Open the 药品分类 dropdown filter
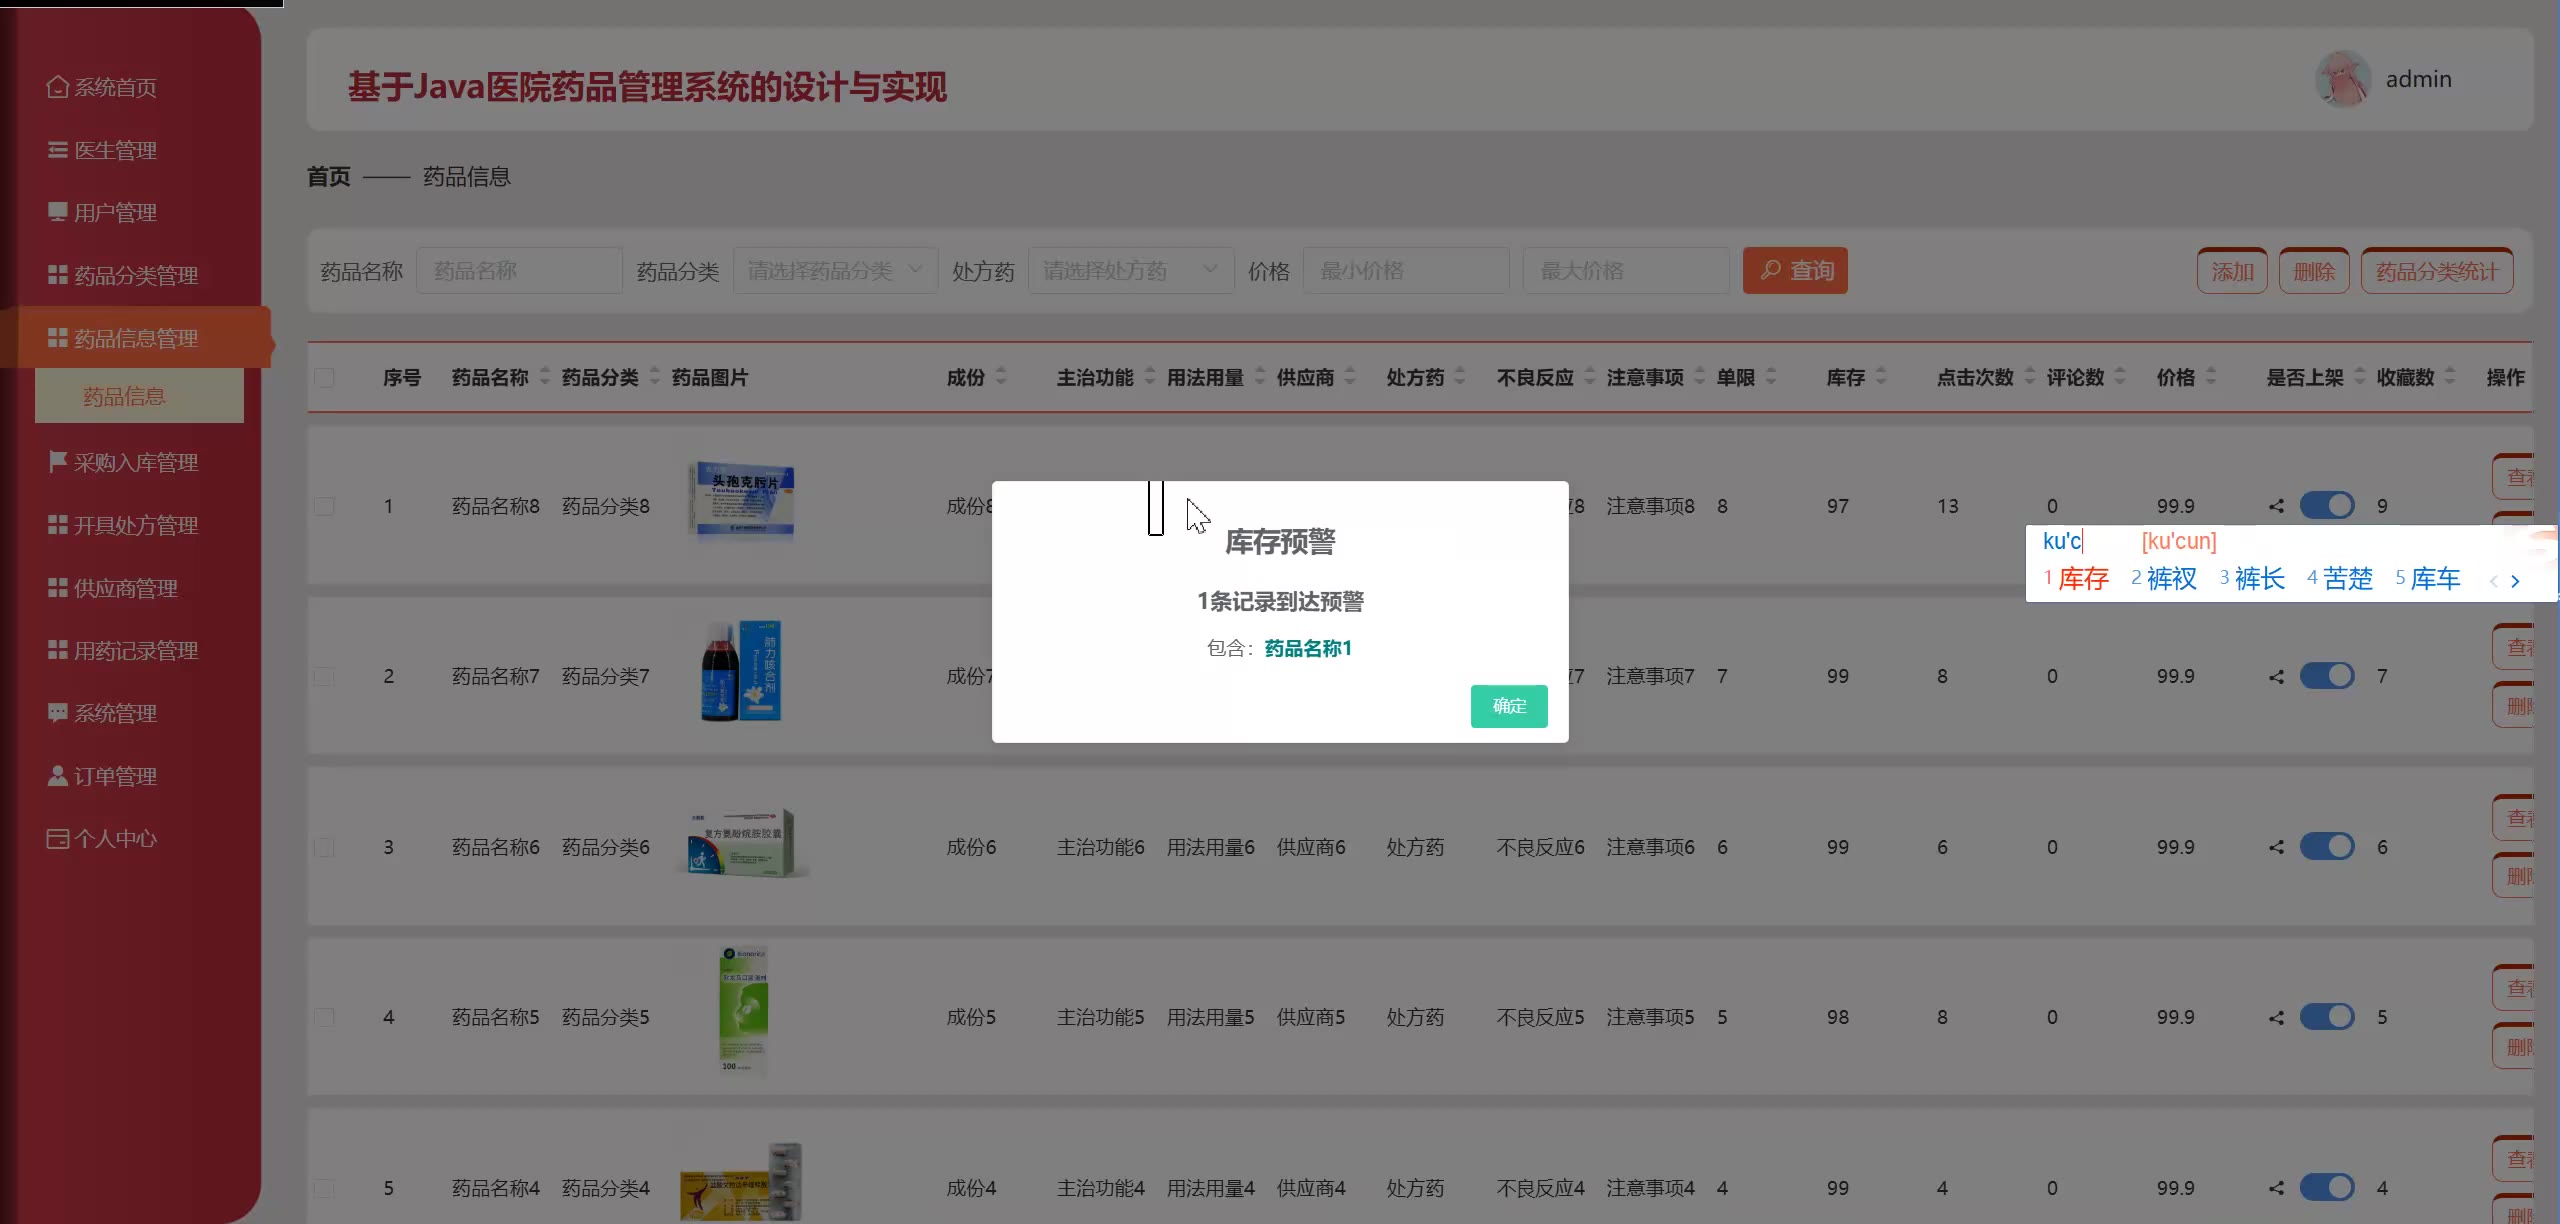The height and width of the screenshot is (1224, 2560). 835,271
